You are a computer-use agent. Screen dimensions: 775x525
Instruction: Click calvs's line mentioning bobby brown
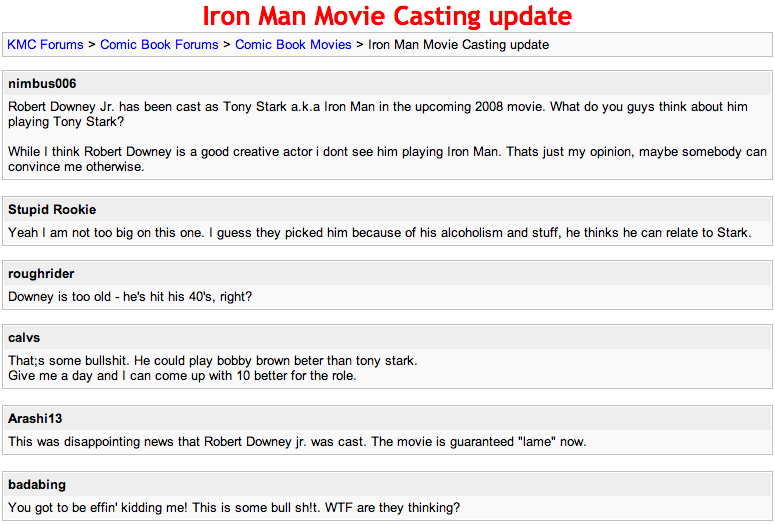pyautogui.click(x=213, y=361)
